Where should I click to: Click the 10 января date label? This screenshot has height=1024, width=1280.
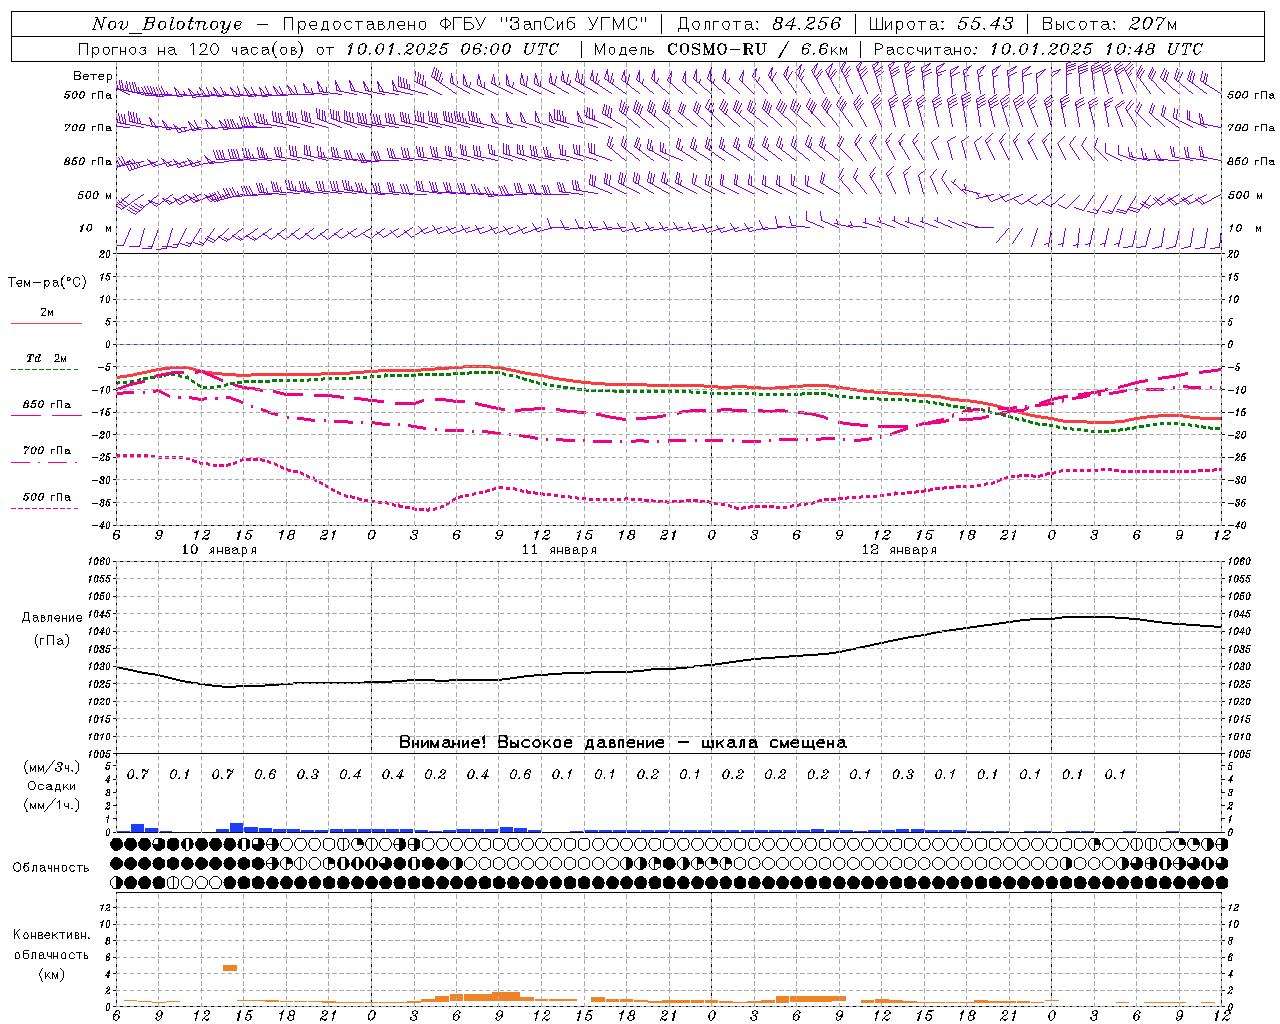[219, 550]
